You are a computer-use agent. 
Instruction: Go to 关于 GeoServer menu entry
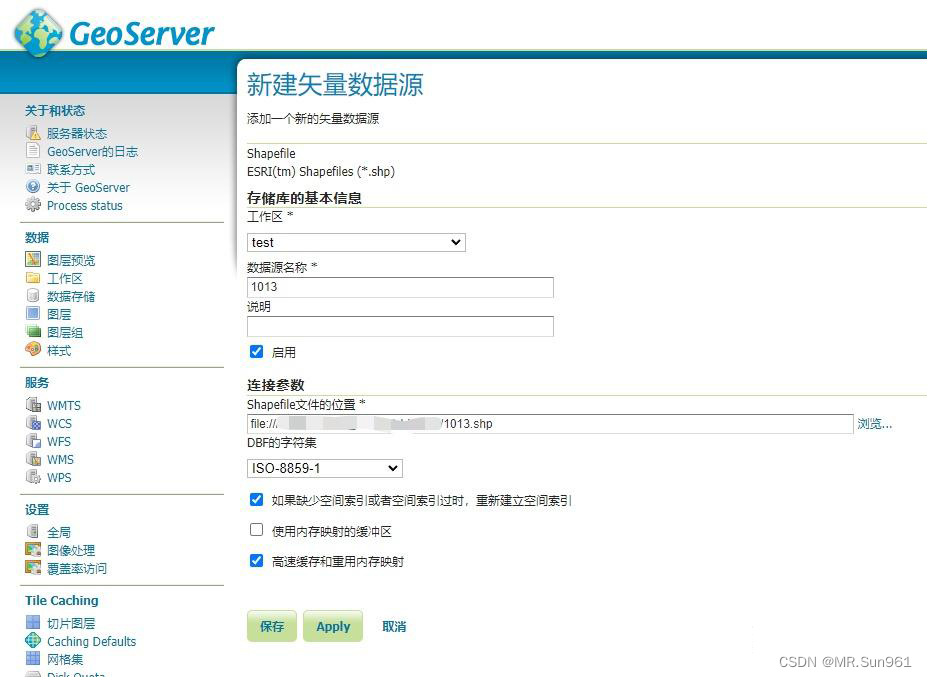coord(87,187)
